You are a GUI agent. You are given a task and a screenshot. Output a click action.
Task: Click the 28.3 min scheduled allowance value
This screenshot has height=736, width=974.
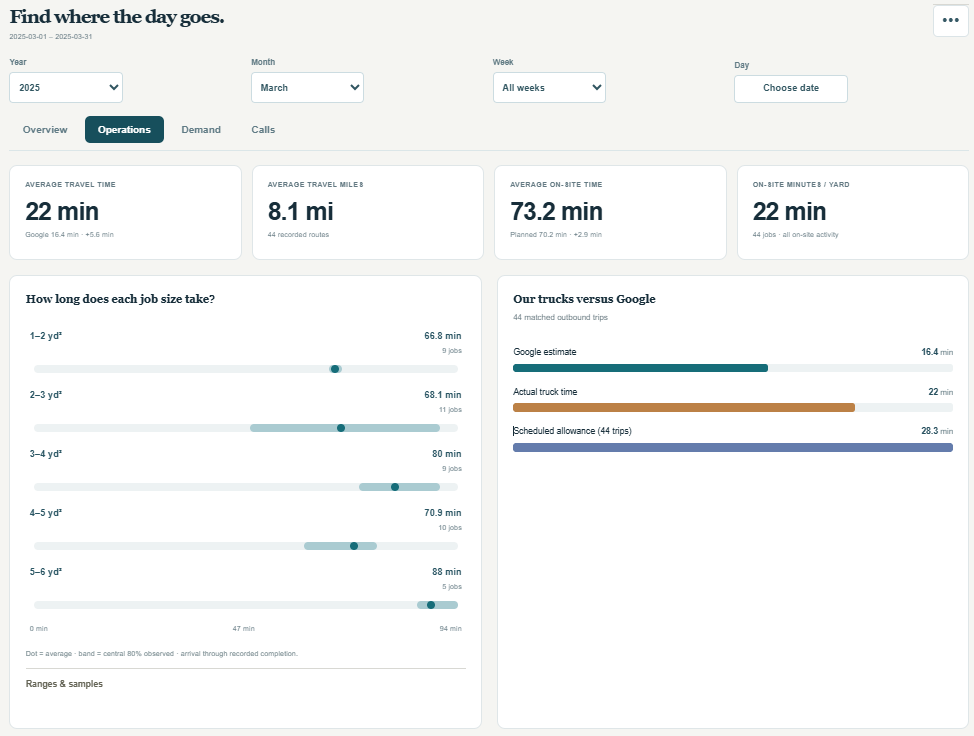pos(937,430)
